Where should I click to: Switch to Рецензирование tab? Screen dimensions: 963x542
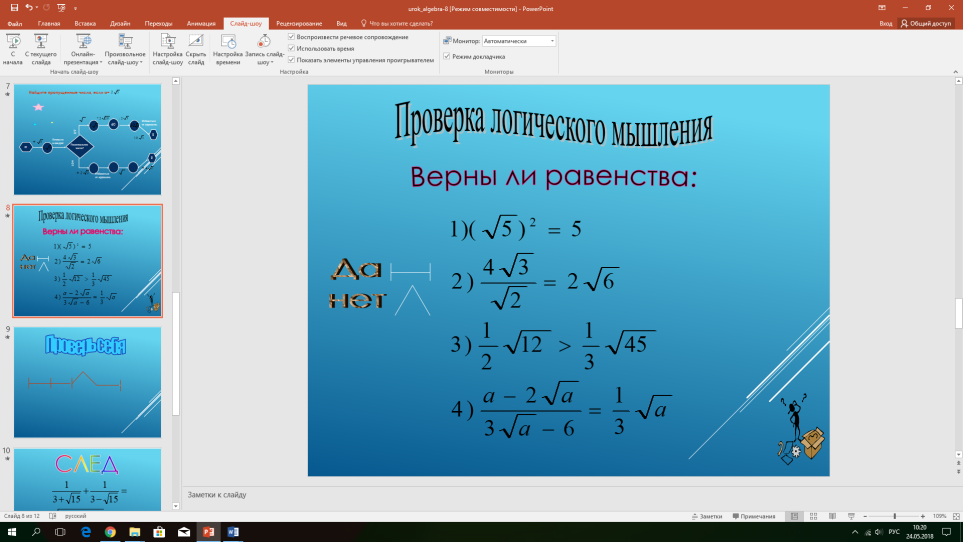[x=299, y=23]
